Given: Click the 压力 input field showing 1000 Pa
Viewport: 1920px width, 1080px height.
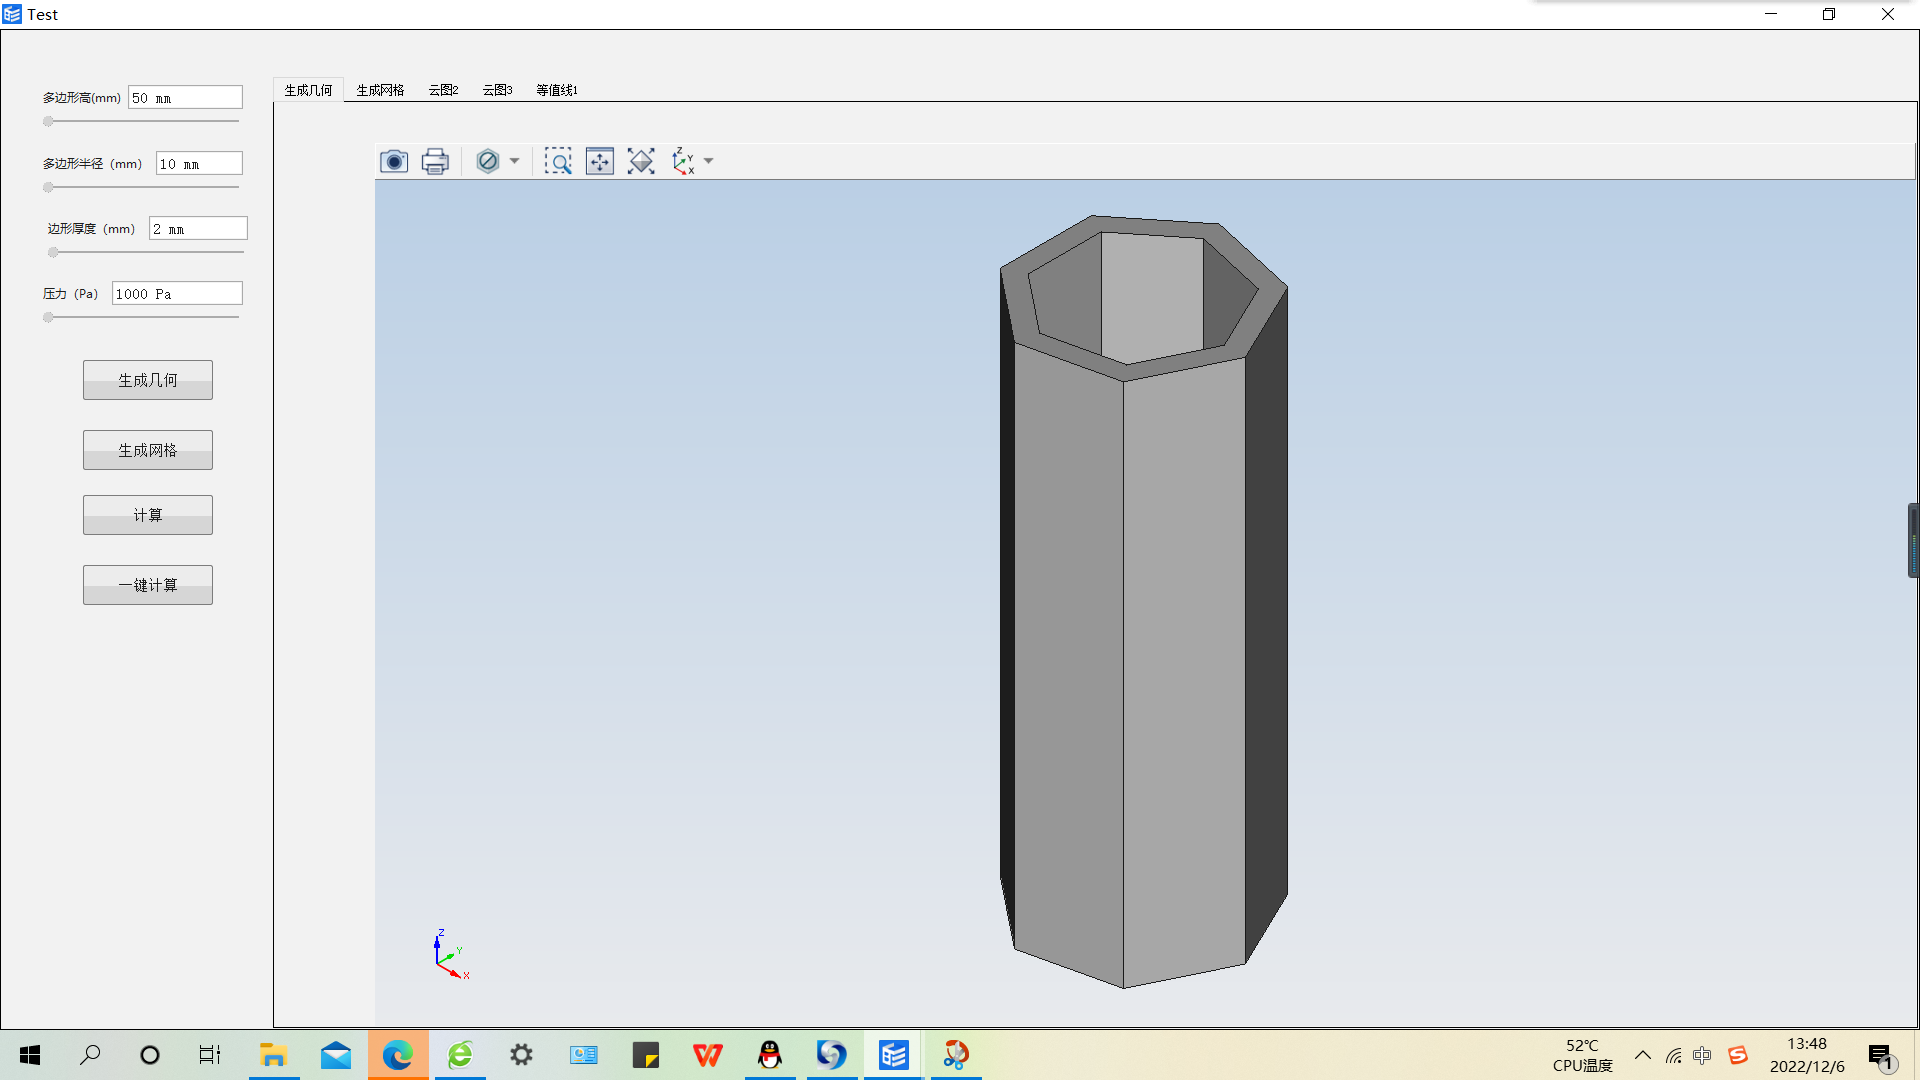Looking at the screenshot, I should pos(177,293).
